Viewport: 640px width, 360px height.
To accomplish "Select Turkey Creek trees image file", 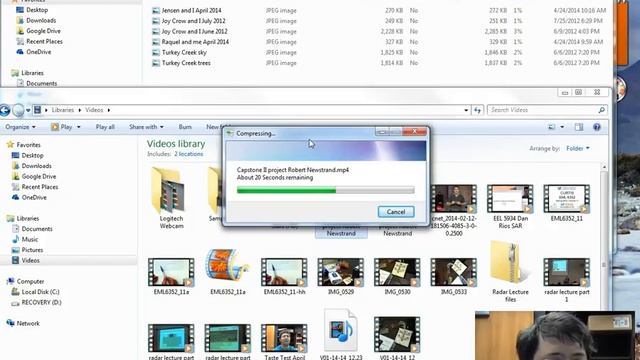I will coord(186,63).
